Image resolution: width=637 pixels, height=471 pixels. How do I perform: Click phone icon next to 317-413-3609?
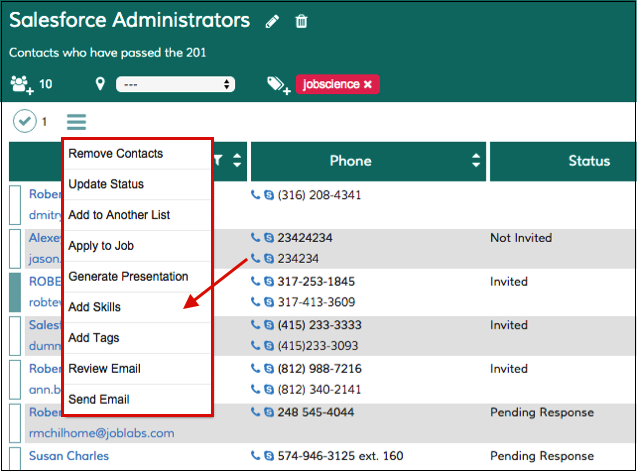point(256,302)
